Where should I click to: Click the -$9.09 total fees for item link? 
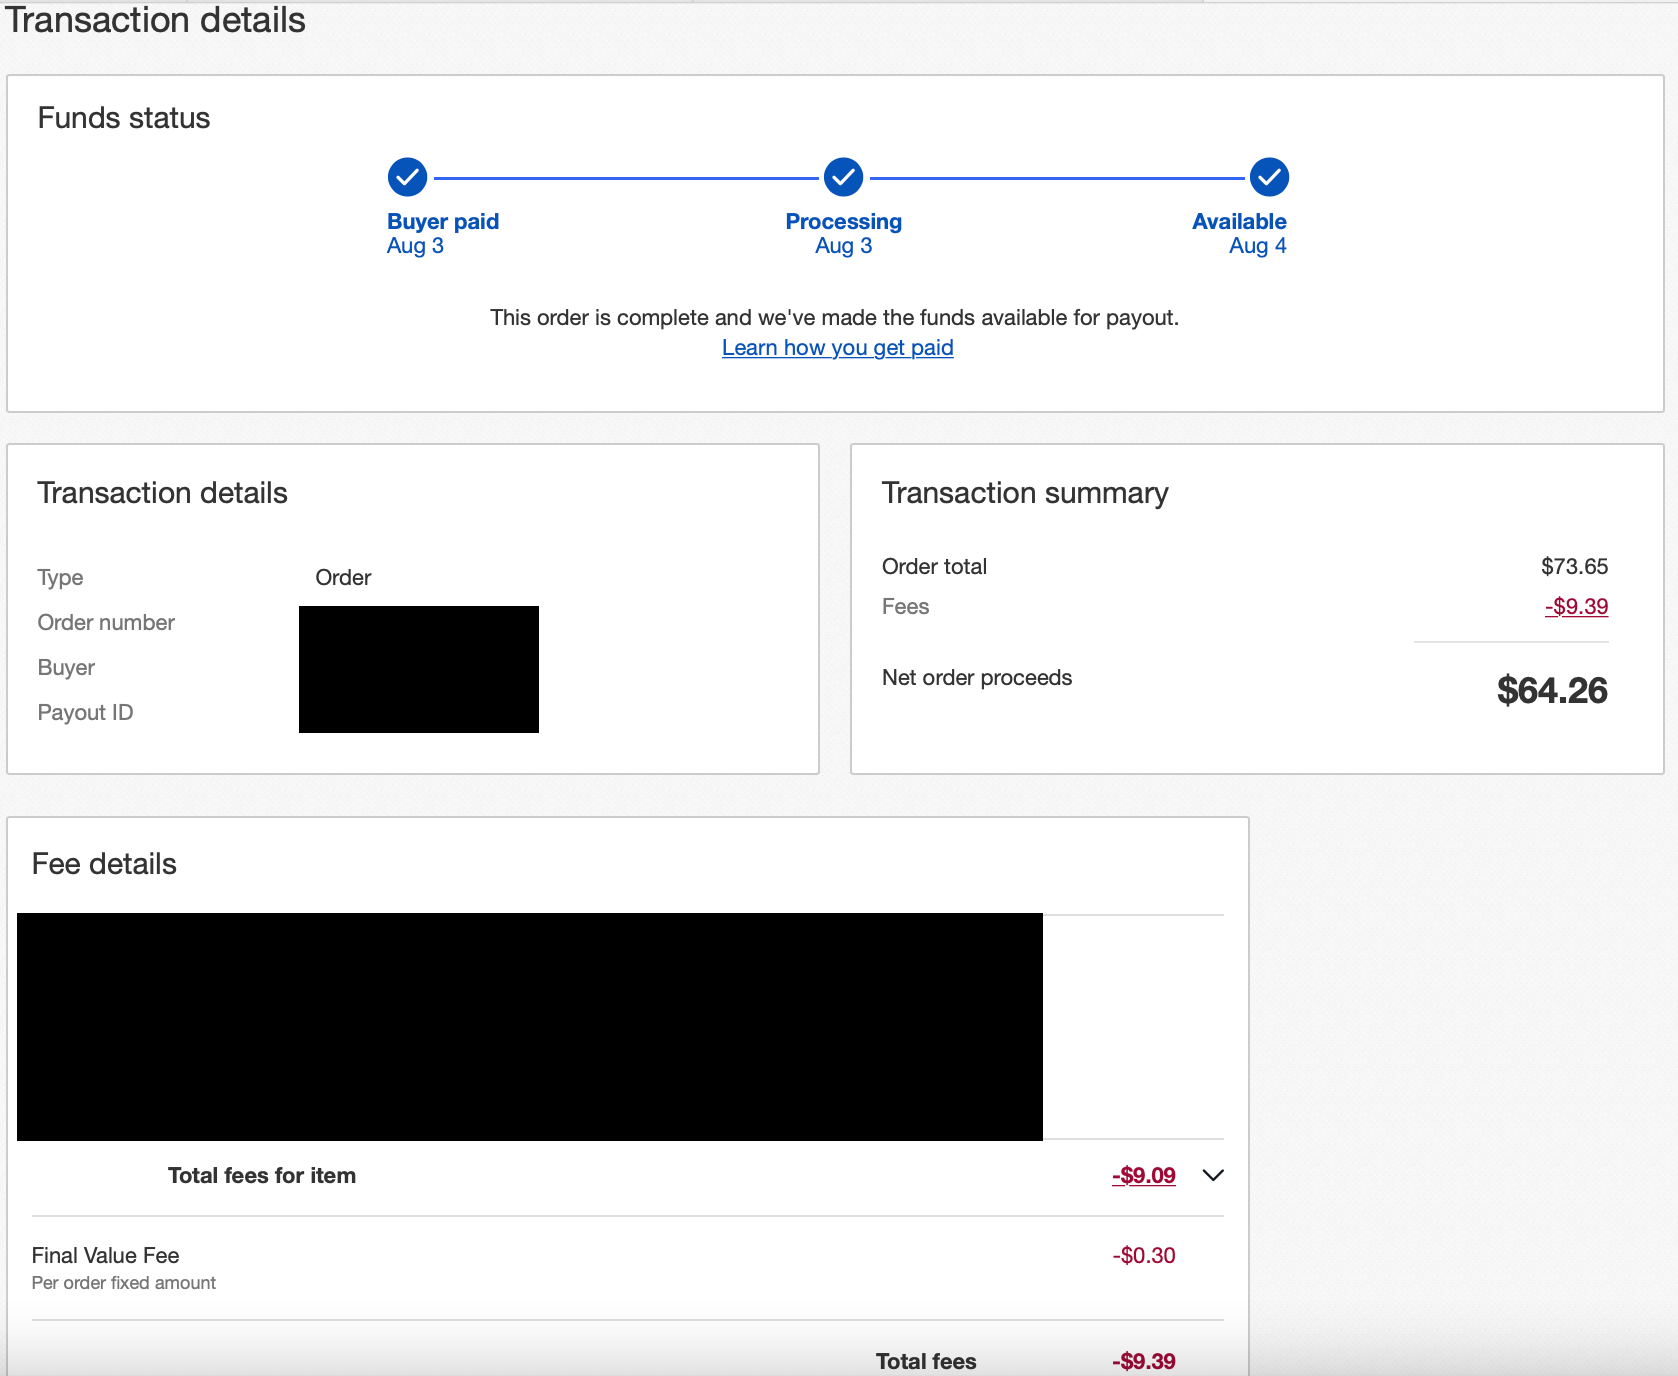pos(1143,1175)
